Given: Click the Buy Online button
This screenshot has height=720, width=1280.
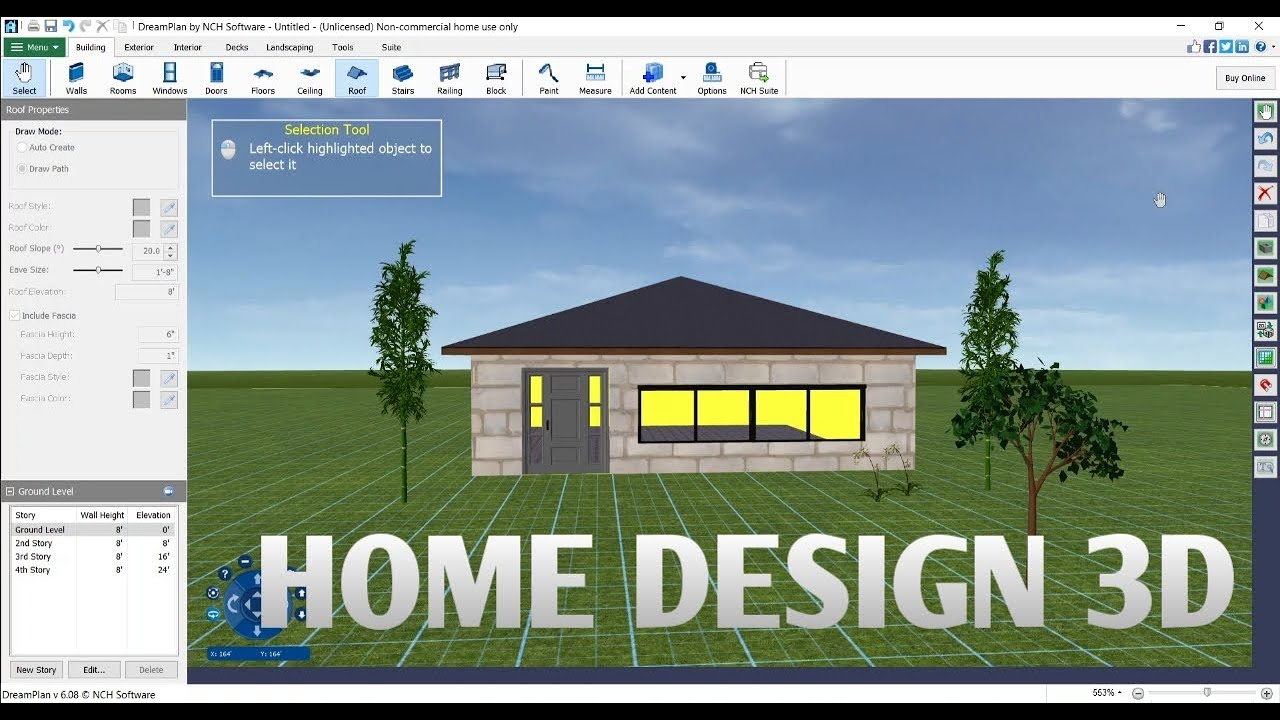Looking at the screenshot, I should [1245, 78].
